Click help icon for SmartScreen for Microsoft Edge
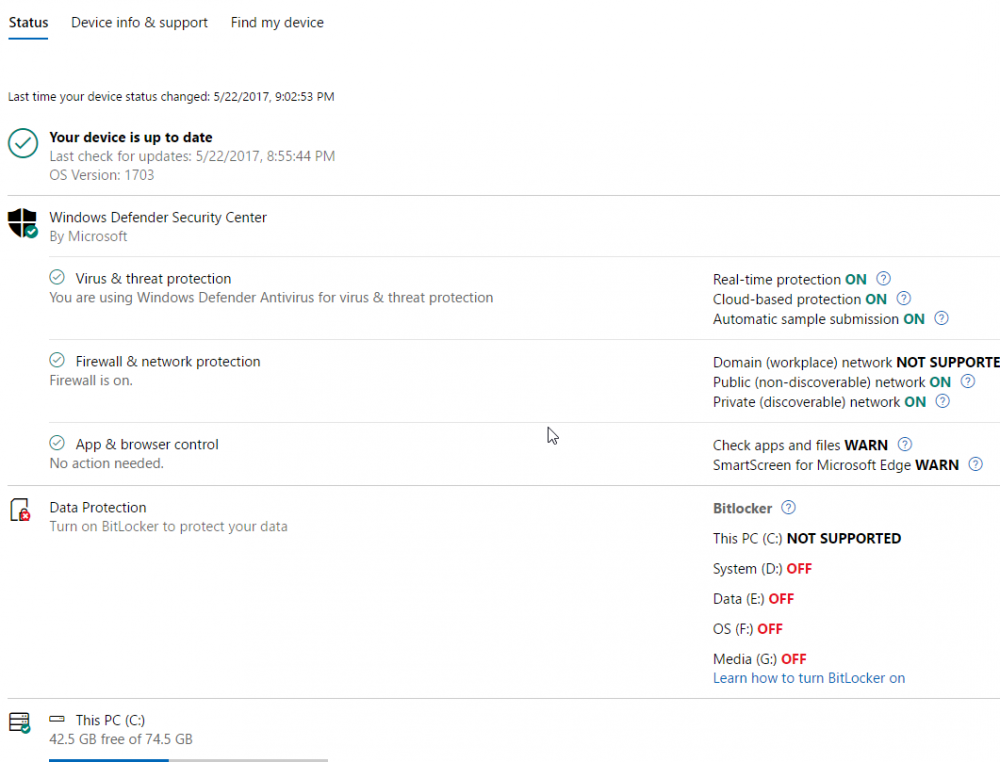 pyautogui.click(x=975, y=465)
